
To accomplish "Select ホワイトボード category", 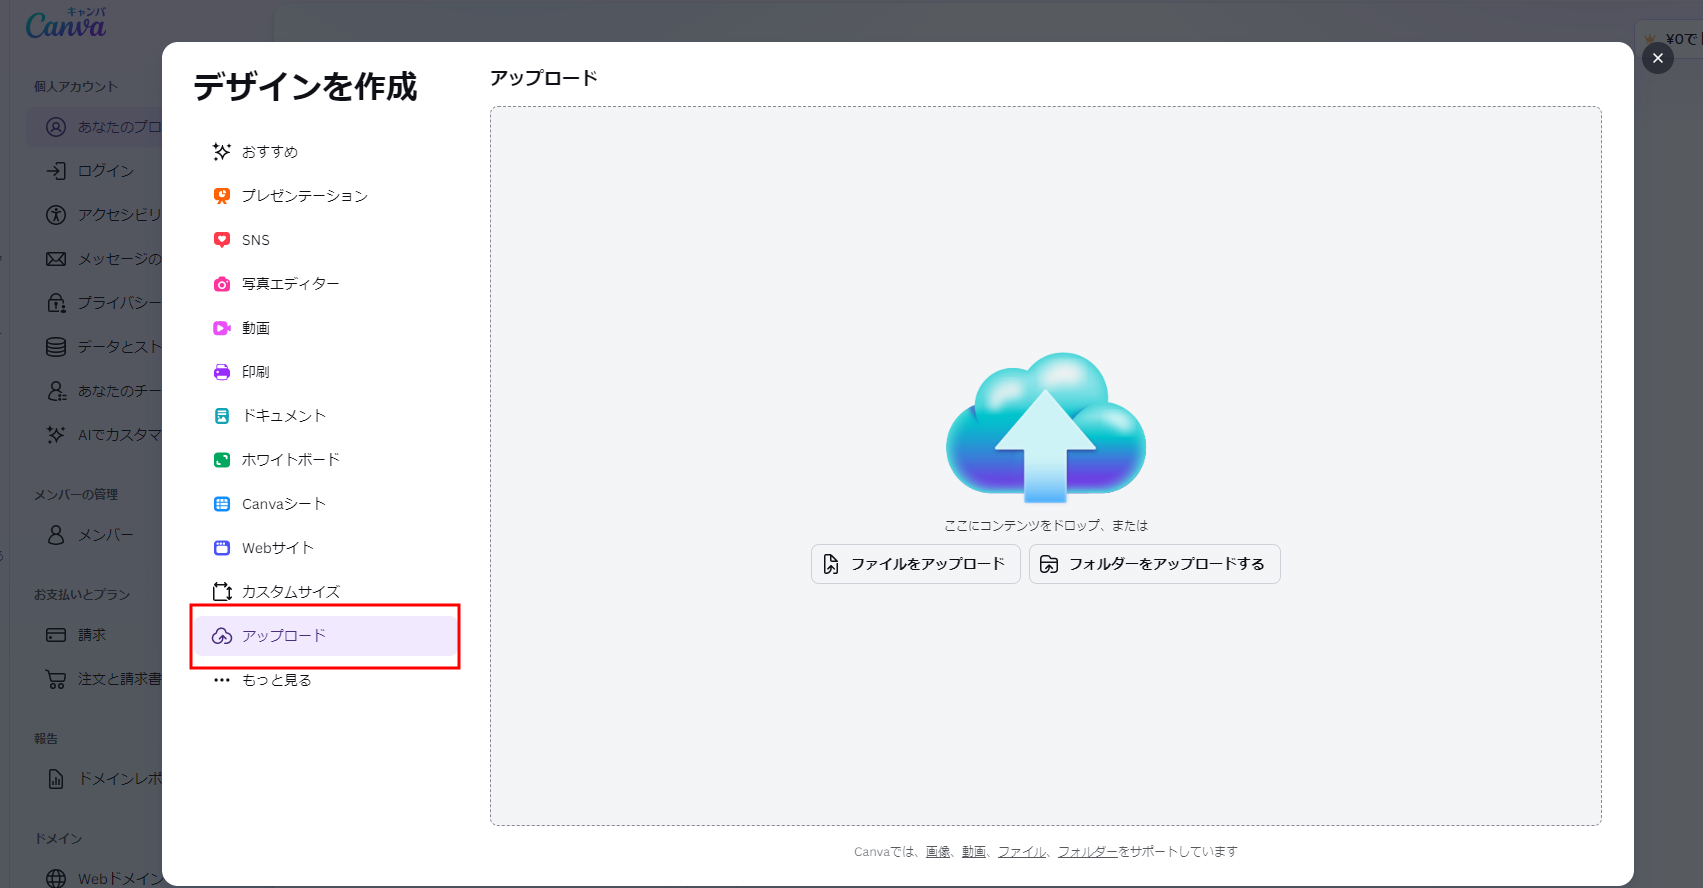I will pos(327,460).
